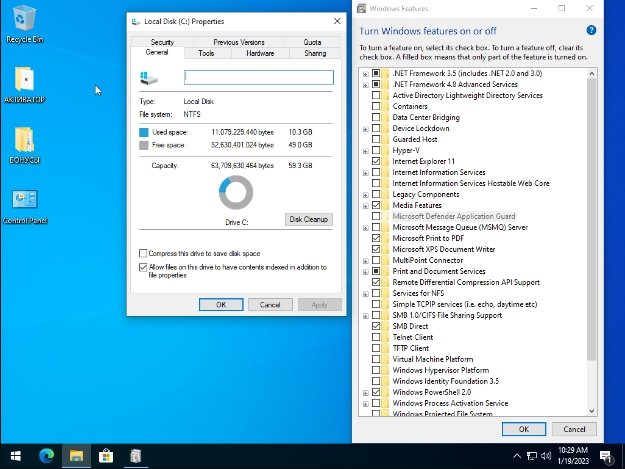Viewport: 625px width, 469px height.
Task: Switch to the Security tab
Action: pos(162,42)
